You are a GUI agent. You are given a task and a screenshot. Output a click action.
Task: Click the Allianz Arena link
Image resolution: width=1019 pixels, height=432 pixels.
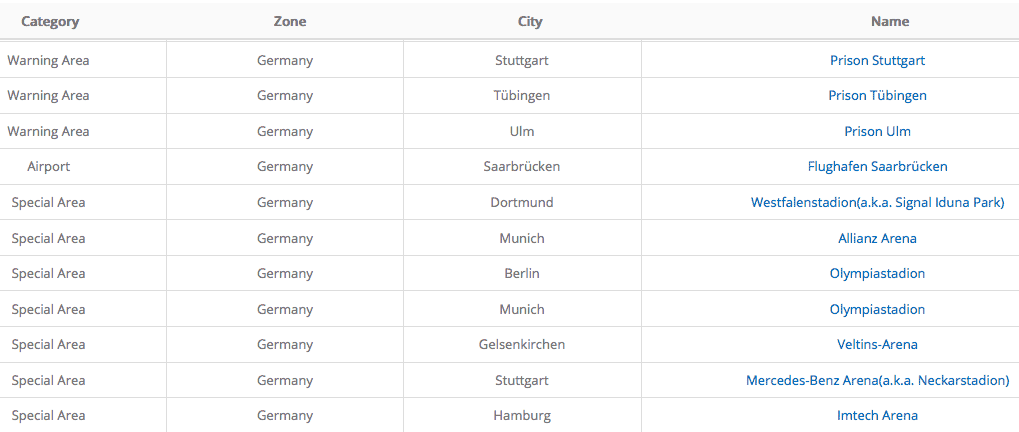pyautogui.click(x=877, y=238)
